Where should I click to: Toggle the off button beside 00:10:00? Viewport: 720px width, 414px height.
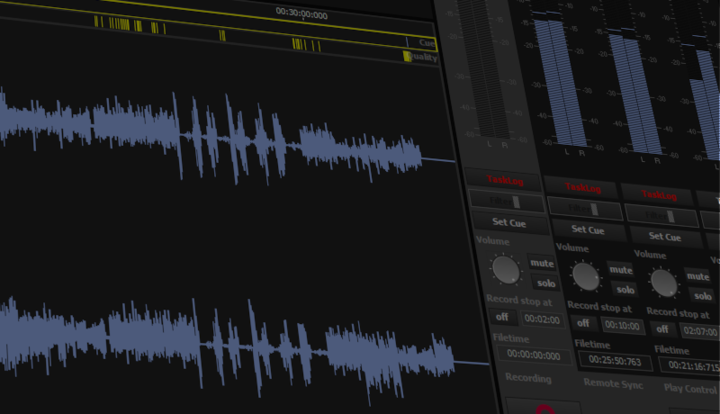[x=583, y=323]
